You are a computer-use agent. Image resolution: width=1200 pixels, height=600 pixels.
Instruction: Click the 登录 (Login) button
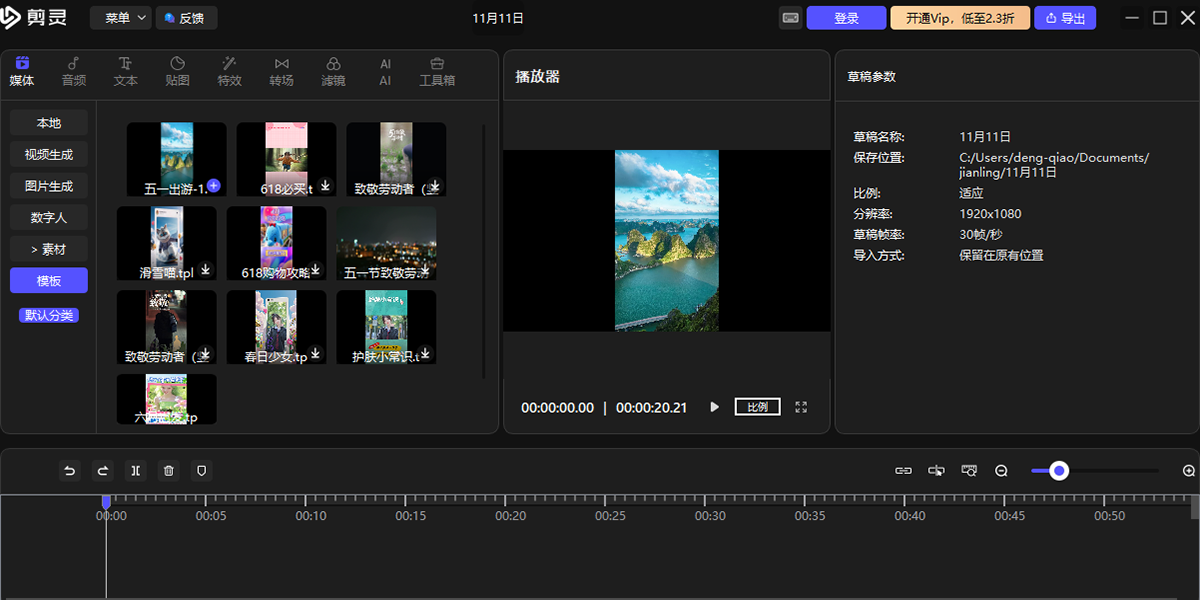846,17
